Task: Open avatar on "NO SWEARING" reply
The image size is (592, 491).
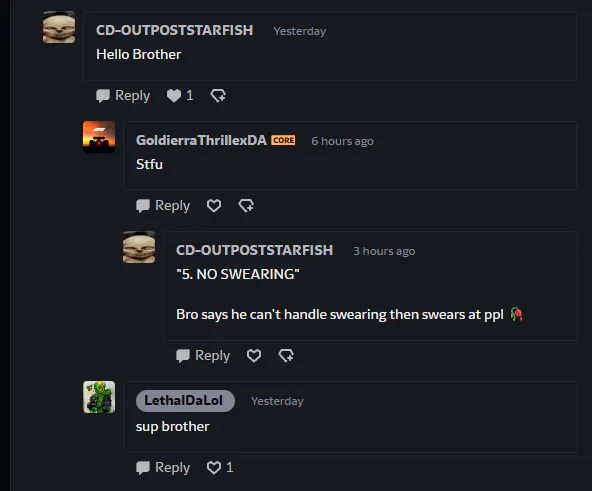Action: [x=139, y=247]
